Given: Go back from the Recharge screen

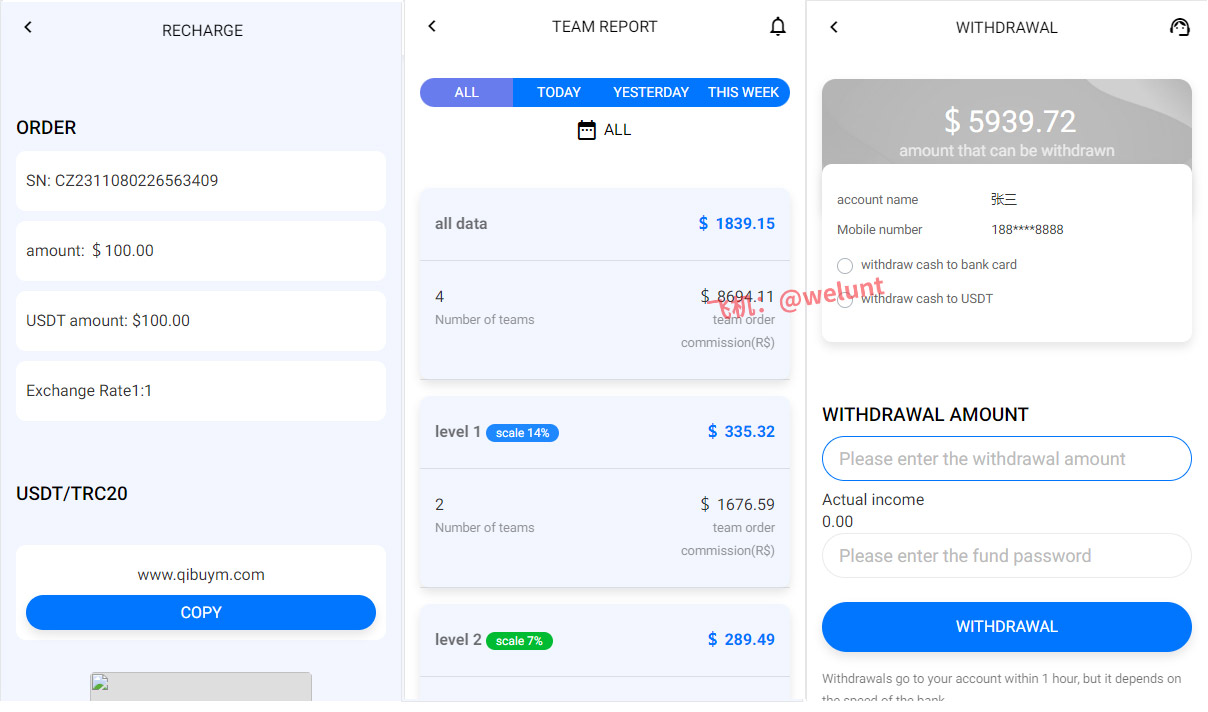Looking at the screenshot, I should pos(28,28).
